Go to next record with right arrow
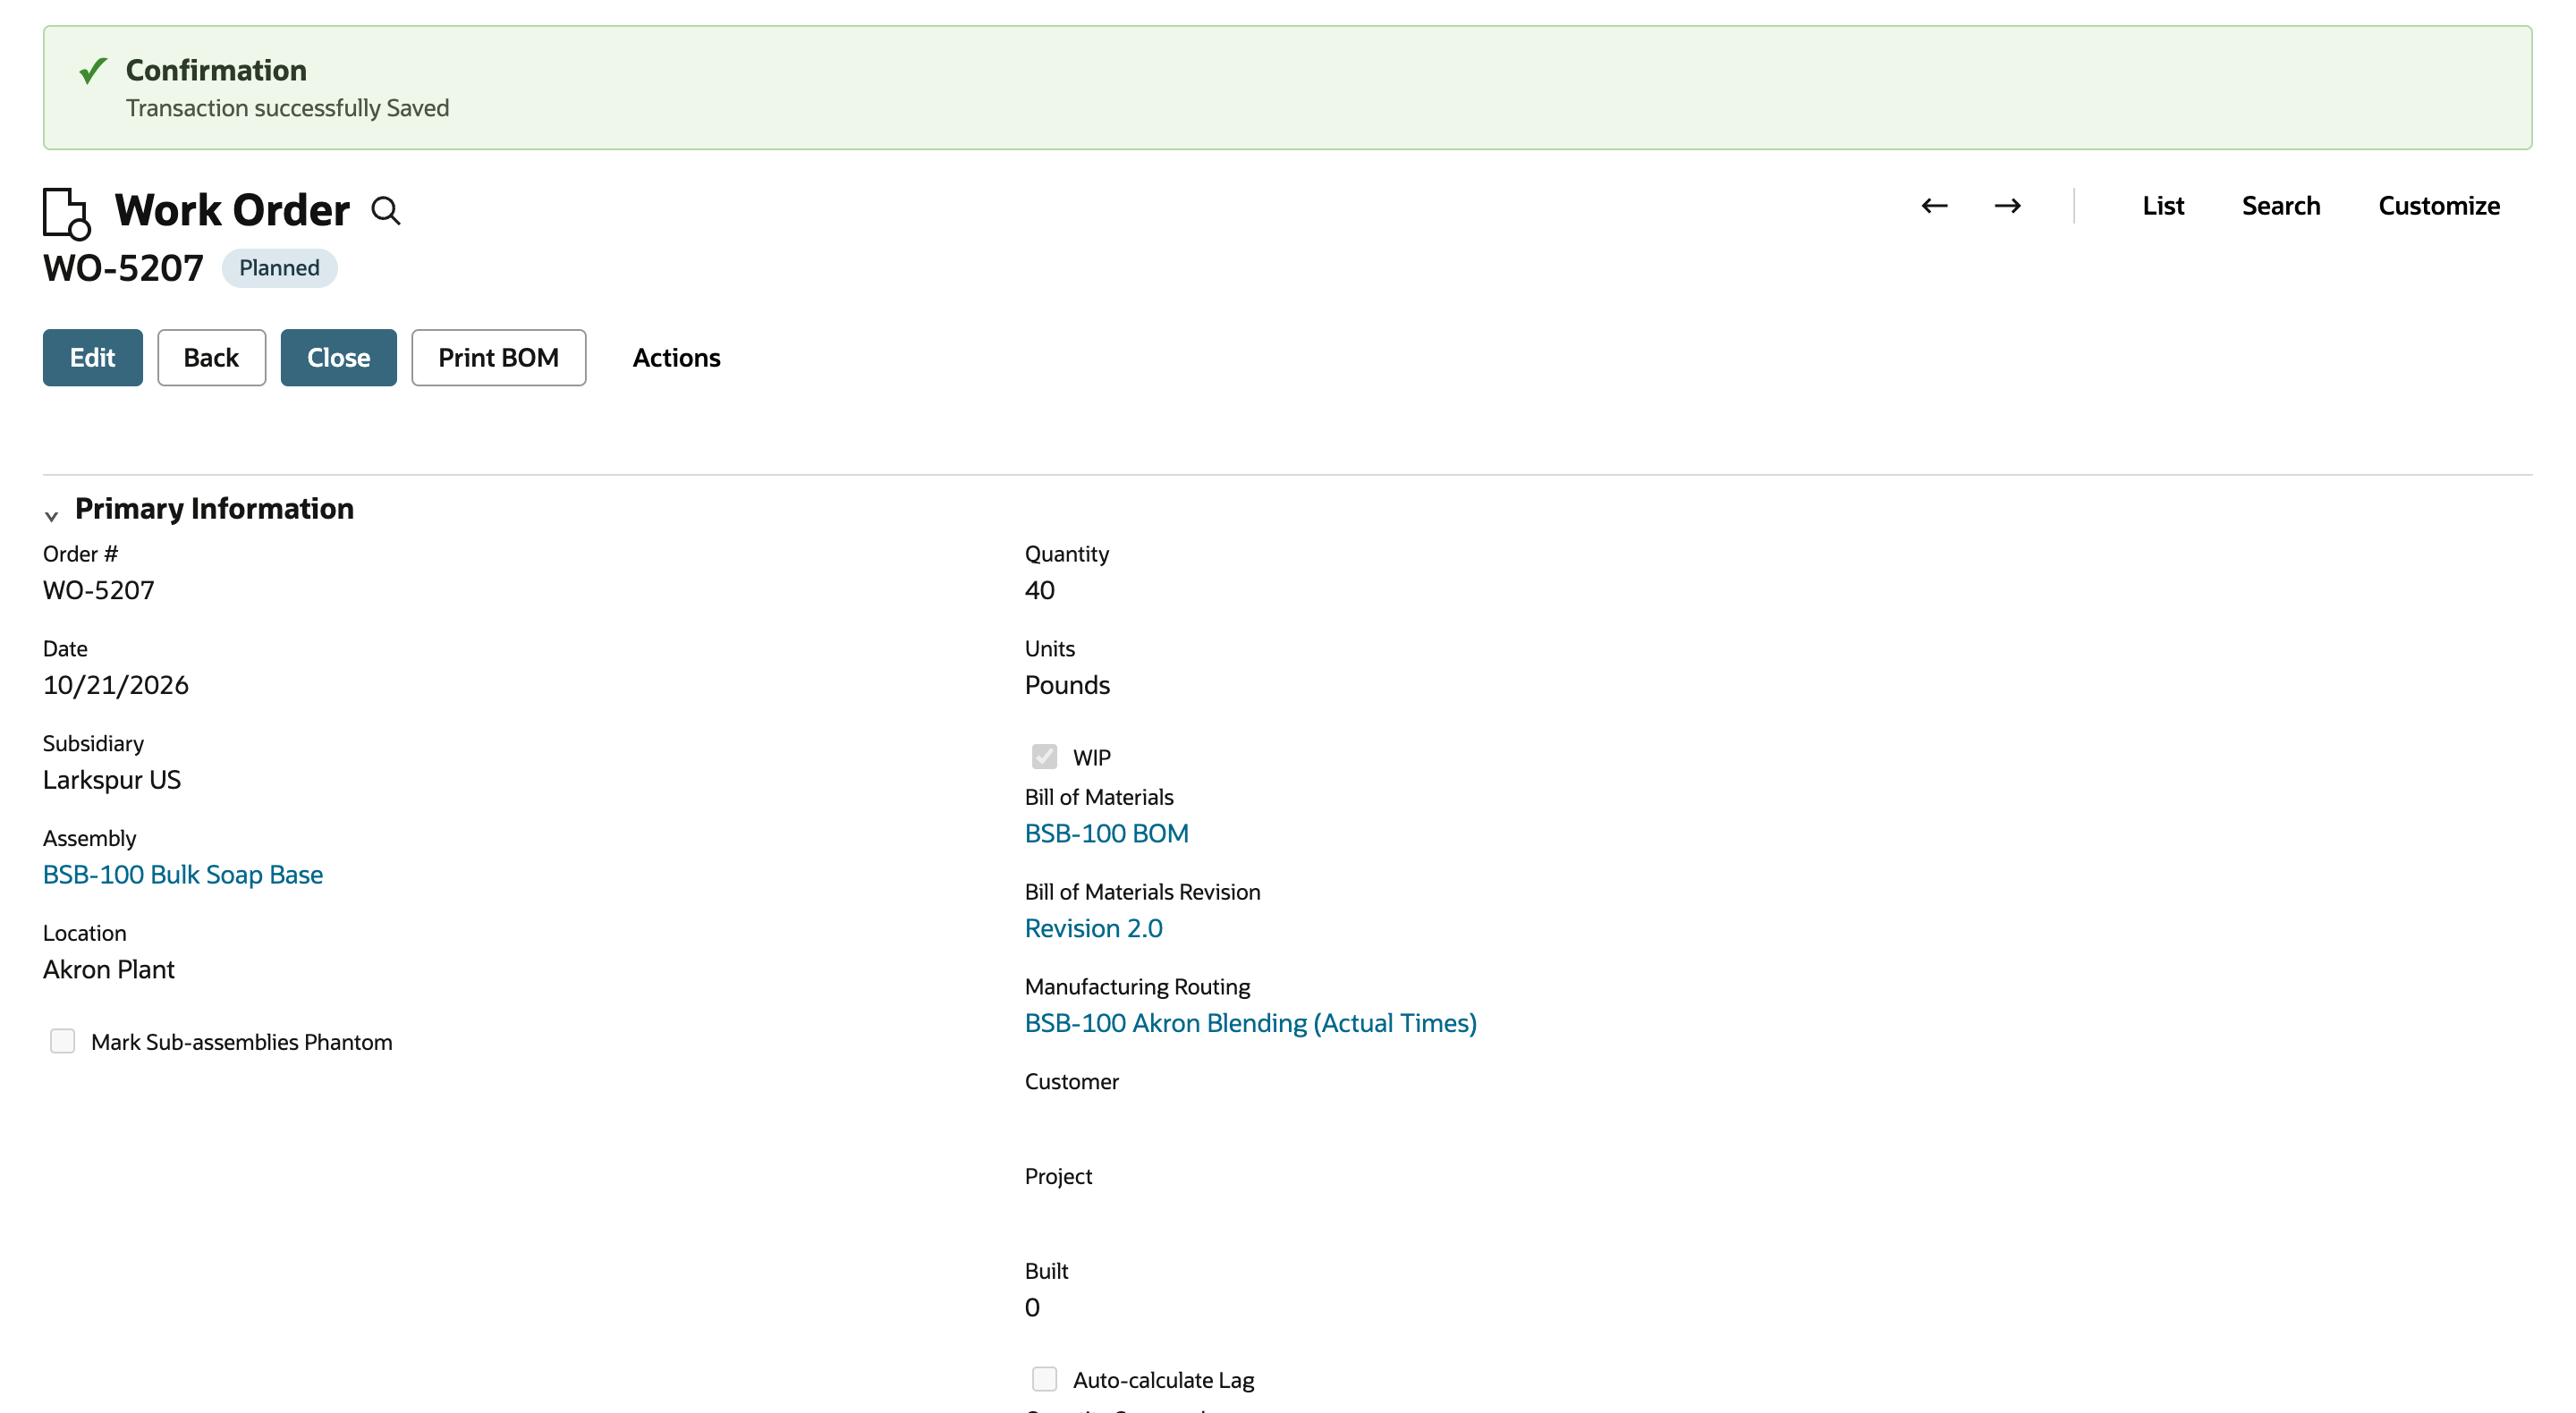 point(2007,206)
